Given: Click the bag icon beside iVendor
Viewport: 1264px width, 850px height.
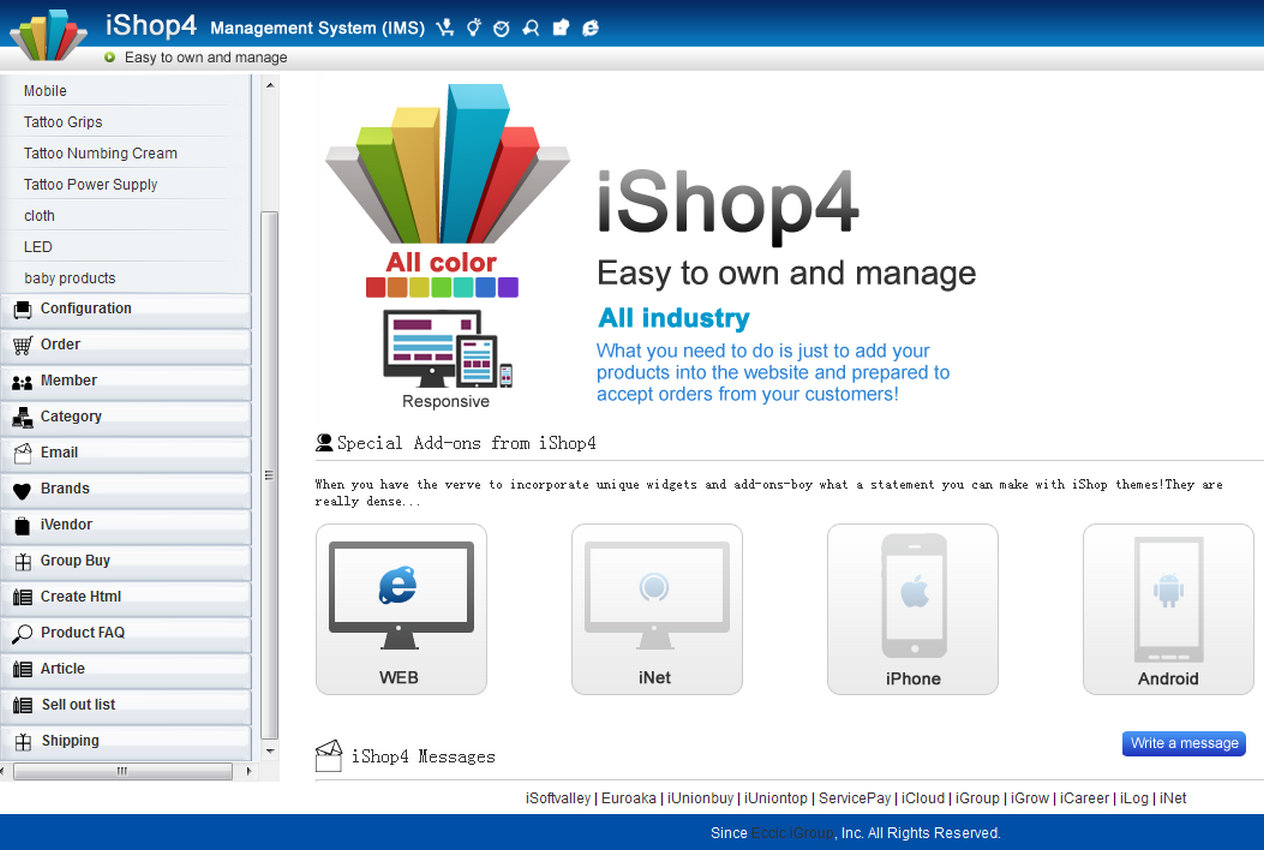Looking at the screenshot, I should pyautogui.click(x=22, y=526).
